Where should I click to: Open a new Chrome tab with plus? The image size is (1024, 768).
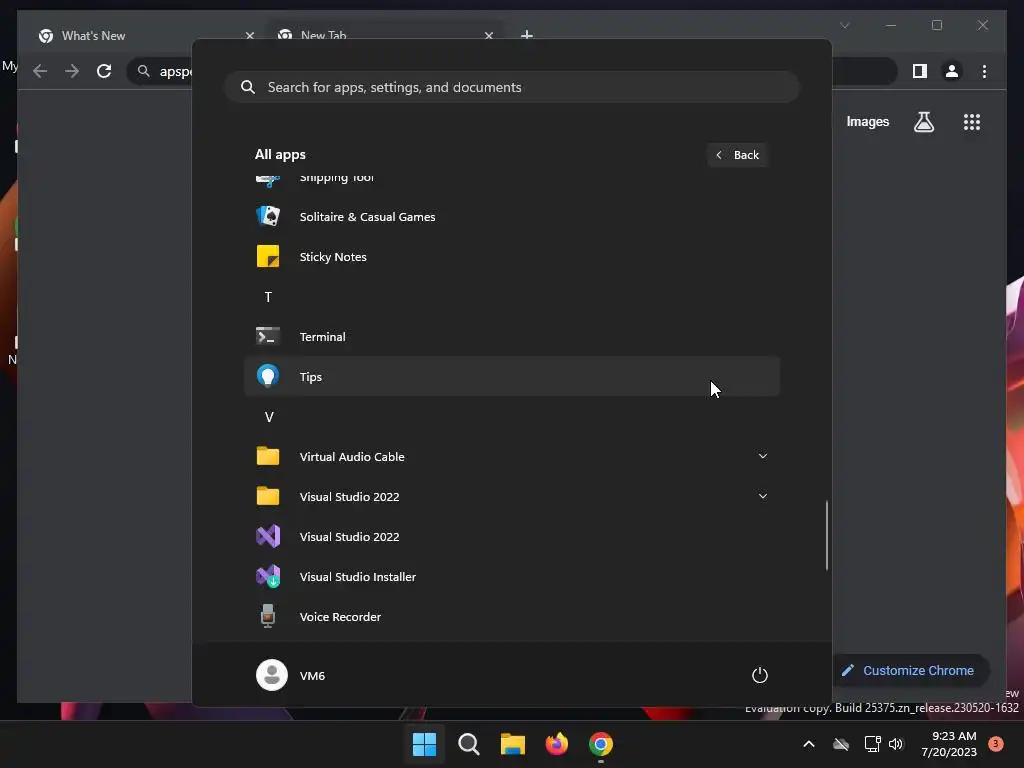[526, 35]
